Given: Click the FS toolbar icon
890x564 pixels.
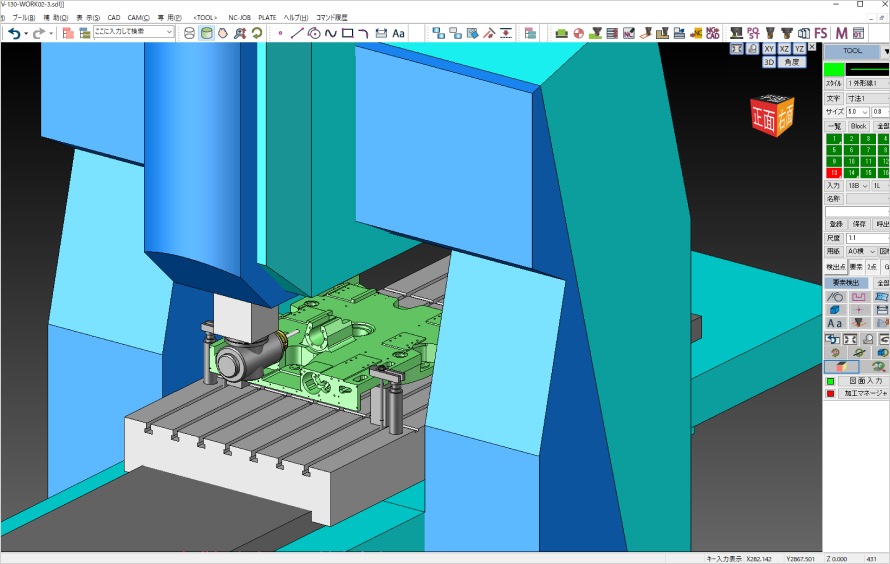Looking at the screenshot, I should coord(820,33).
